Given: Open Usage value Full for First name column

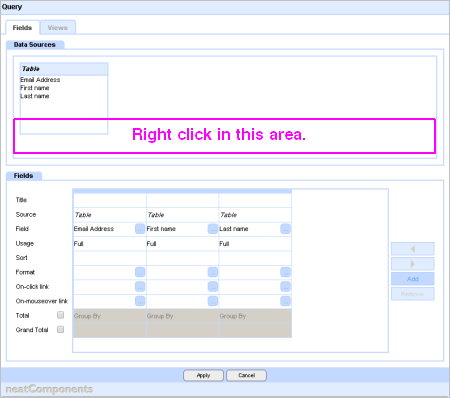Looking at the screenshot, I should 183,244.
